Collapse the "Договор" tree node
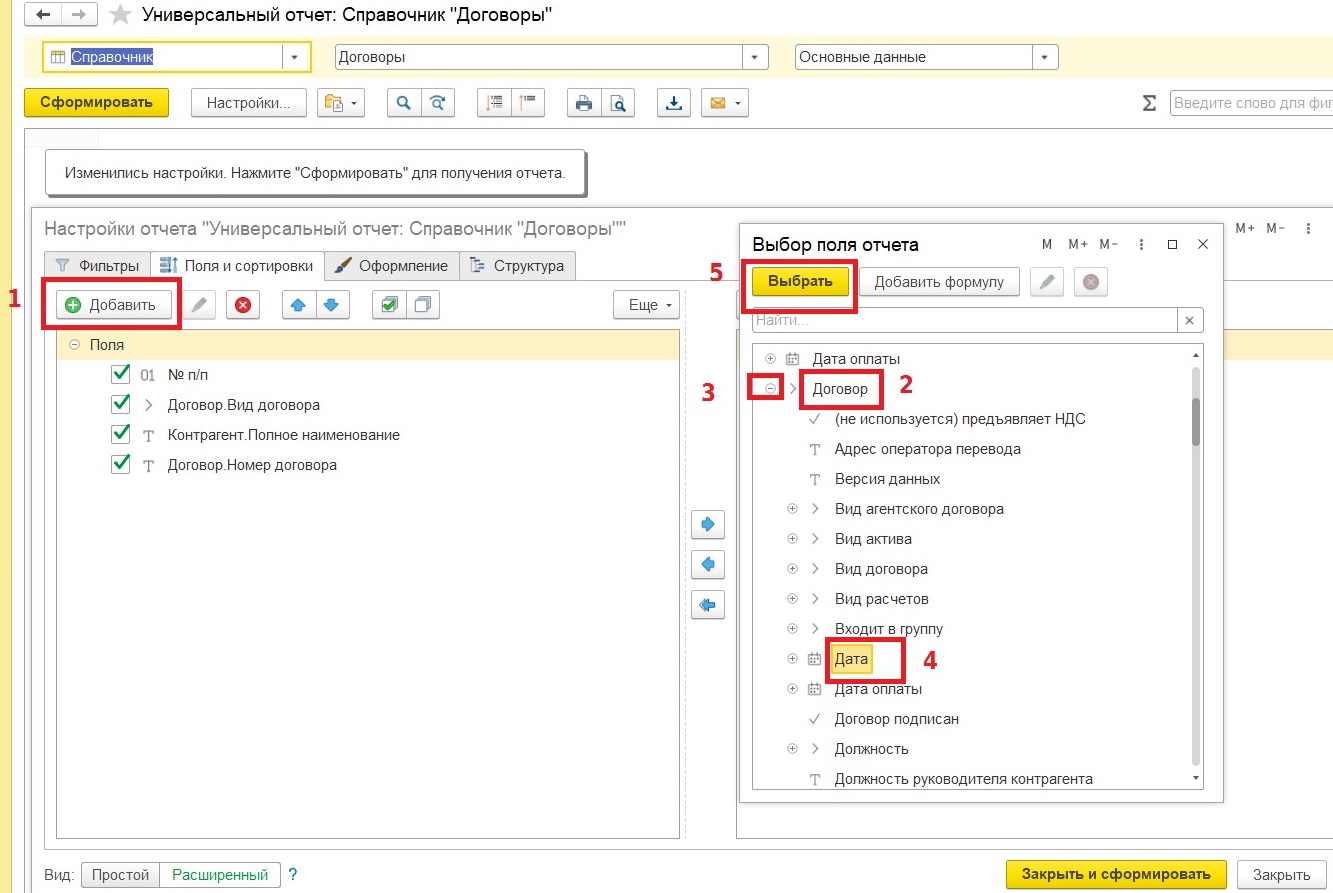Screen dimensions: 1333x893 [x=770, y=388]
